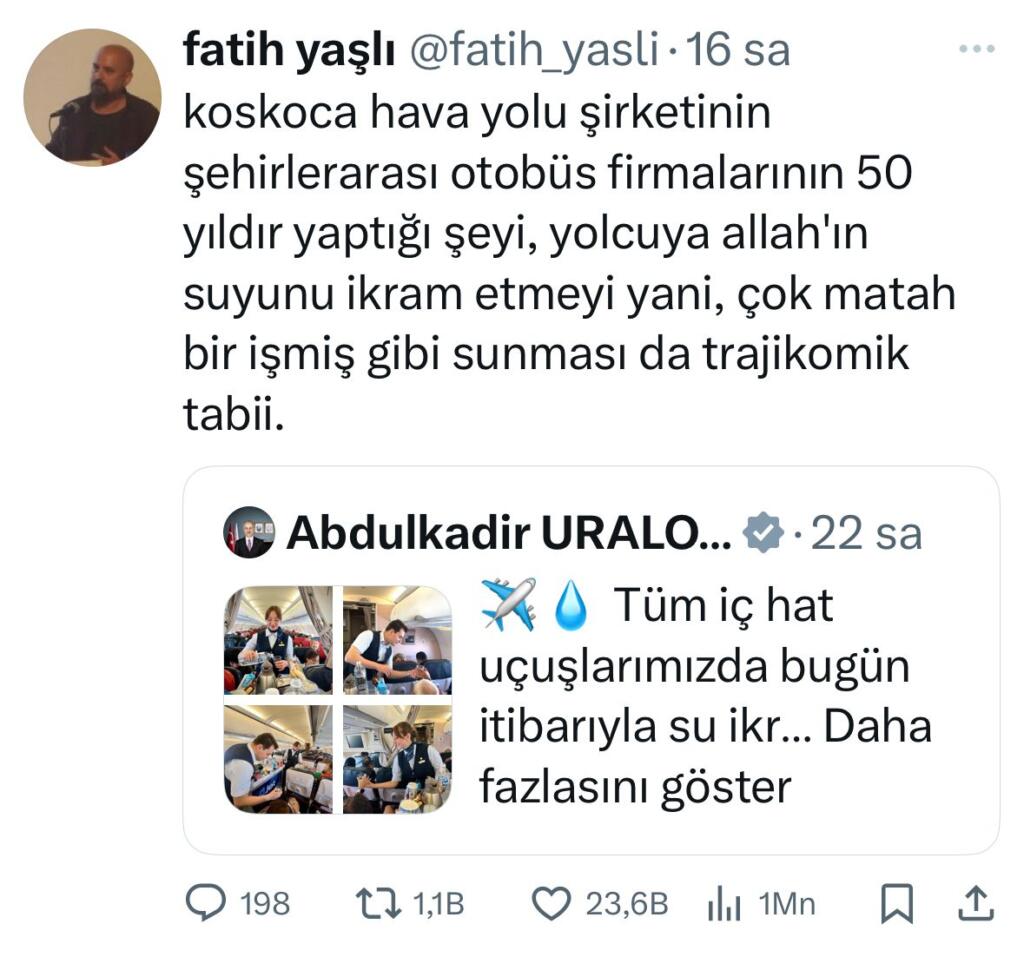Open Abdulkadir URALO... quoted author name

[509, 533]
